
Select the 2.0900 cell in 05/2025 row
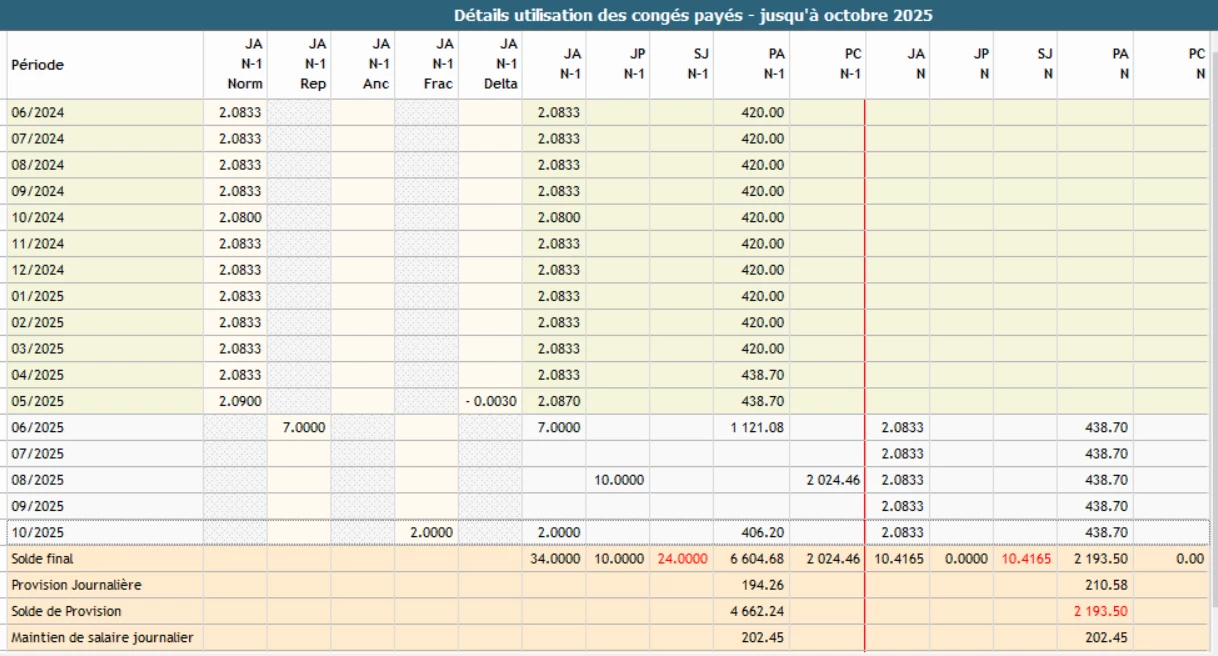pyautogui.click(x=235, y=401)
